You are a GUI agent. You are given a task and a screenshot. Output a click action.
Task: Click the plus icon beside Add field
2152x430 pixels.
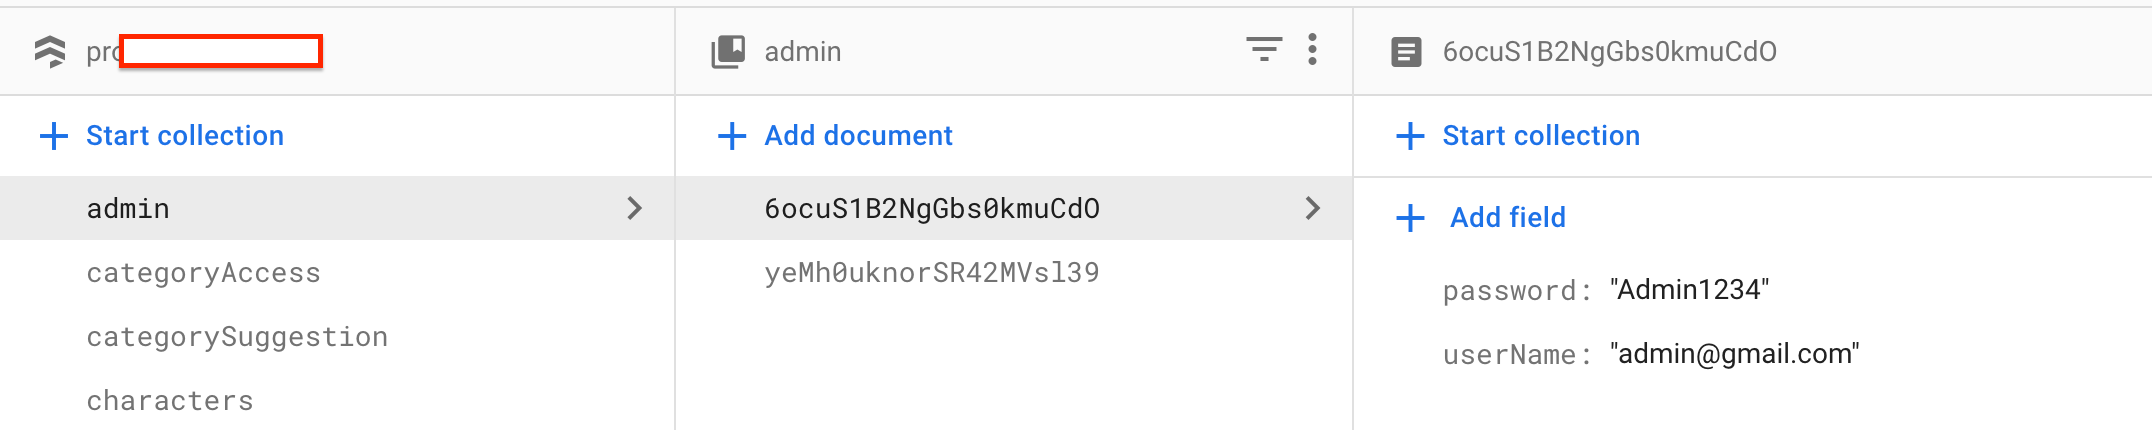tap(1410, 218)
